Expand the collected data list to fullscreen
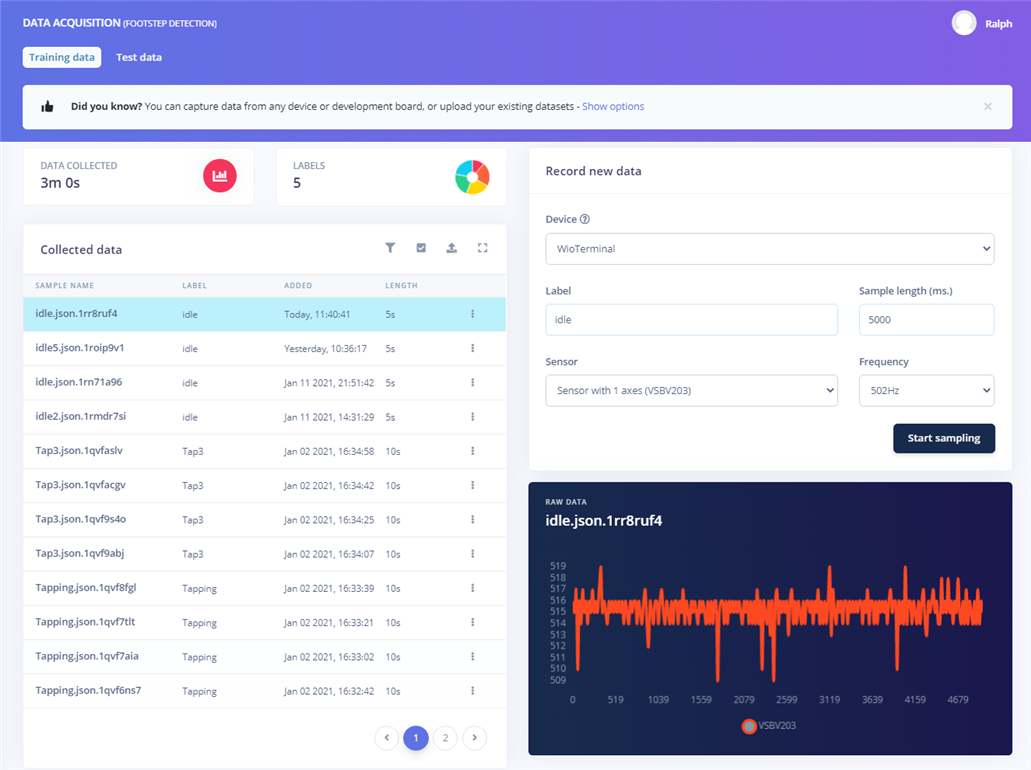 tap(483, 248)
